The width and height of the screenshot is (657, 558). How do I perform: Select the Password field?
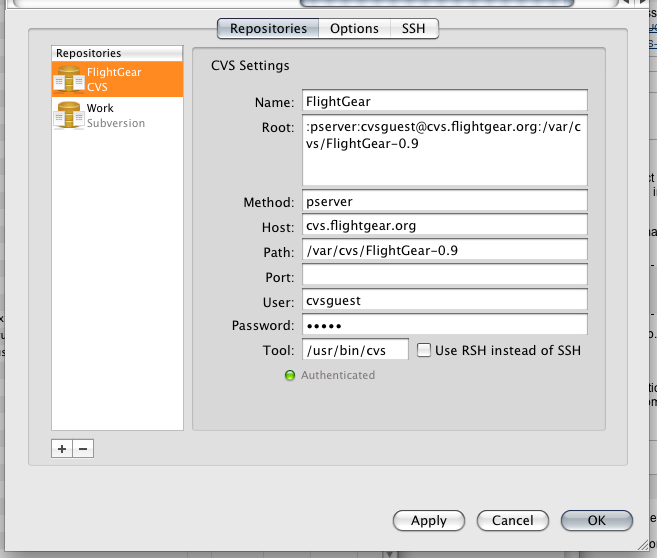point(443,325)
